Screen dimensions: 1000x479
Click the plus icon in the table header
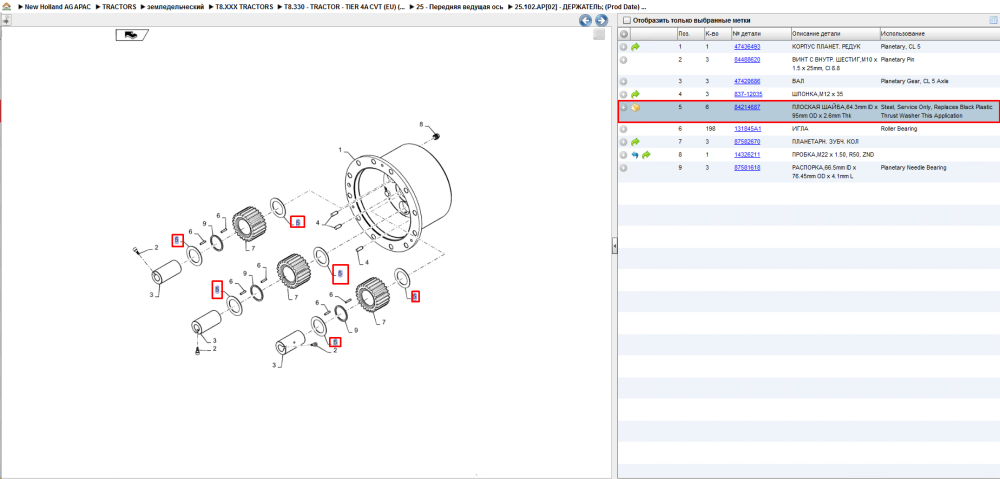point(624,33)
